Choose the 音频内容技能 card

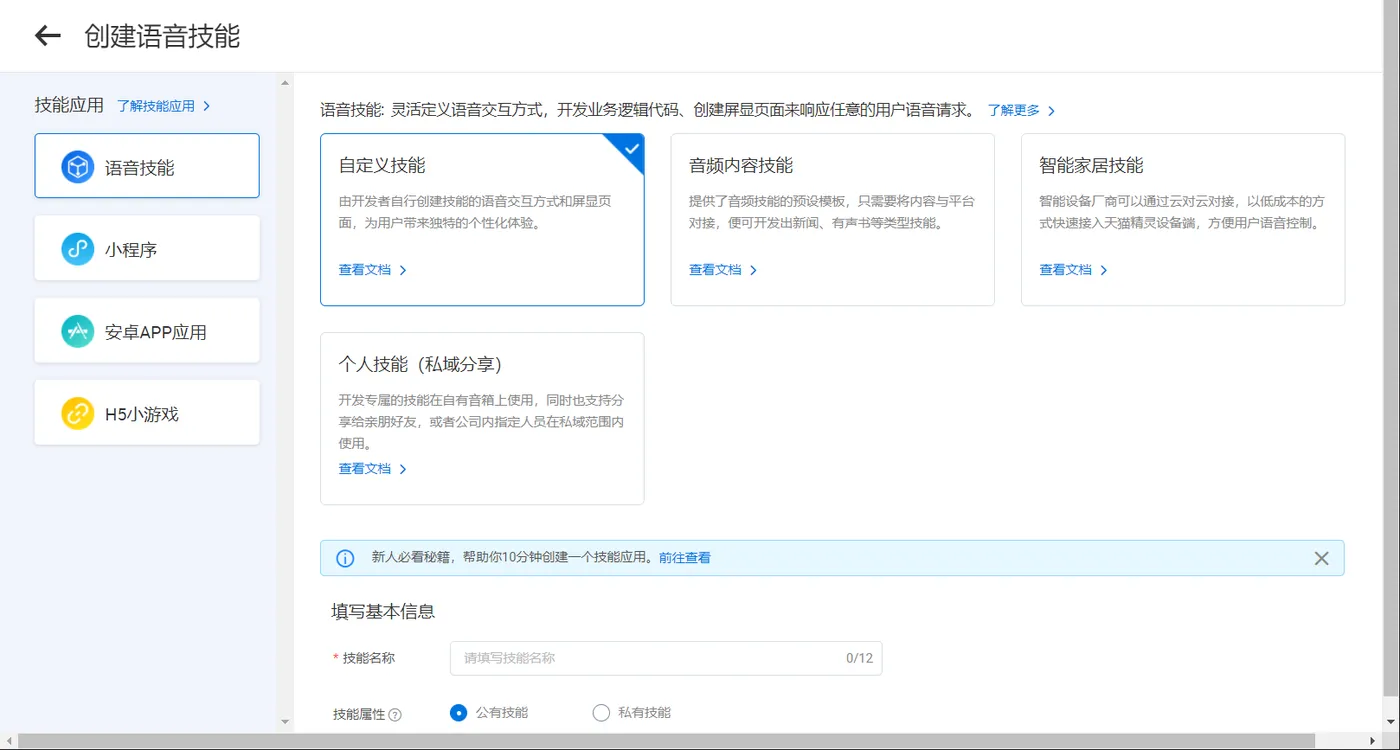pos(832,219)
